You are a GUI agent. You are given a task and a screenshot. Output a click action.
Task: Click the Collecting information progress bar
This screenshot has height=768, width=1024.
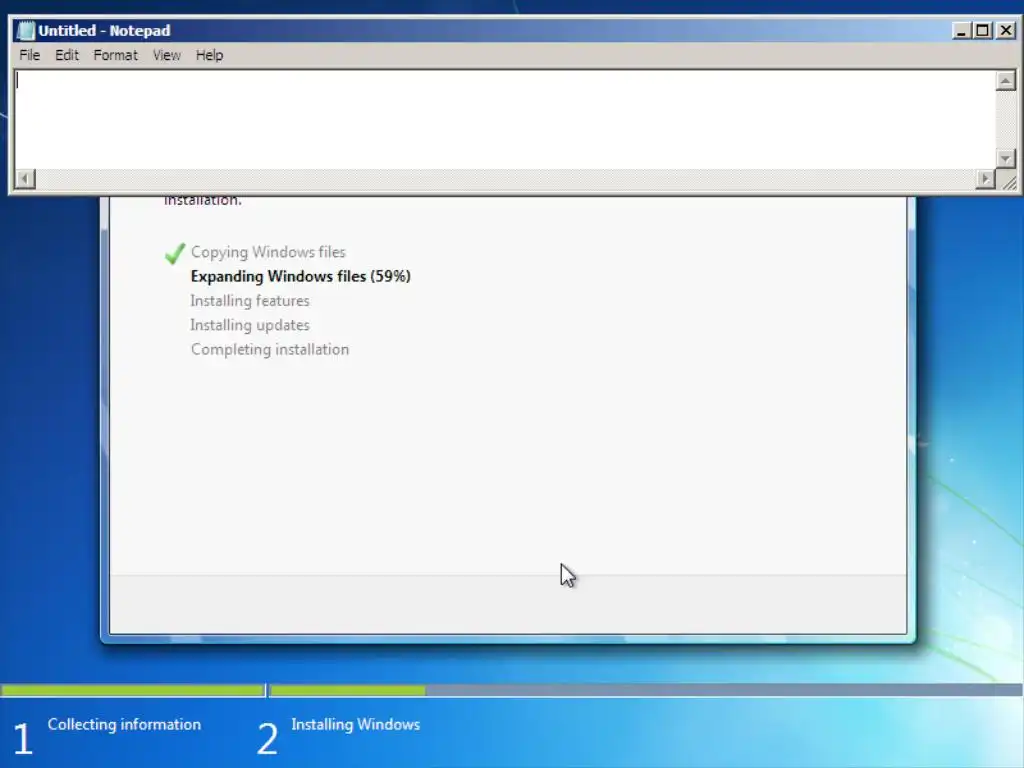[133, 690]
